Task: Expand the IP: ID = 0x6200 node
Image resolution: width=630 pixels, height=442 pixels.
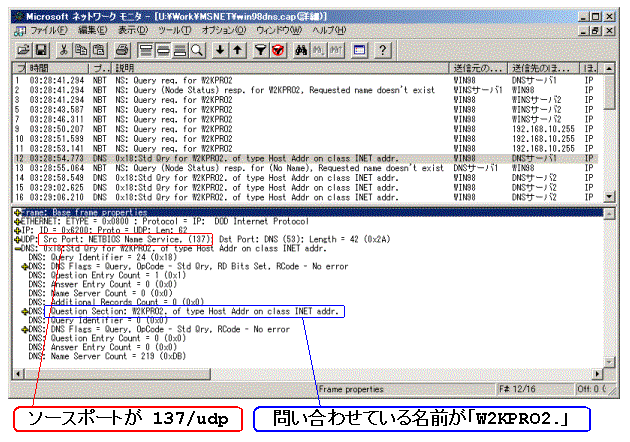Action: (17, 231)
